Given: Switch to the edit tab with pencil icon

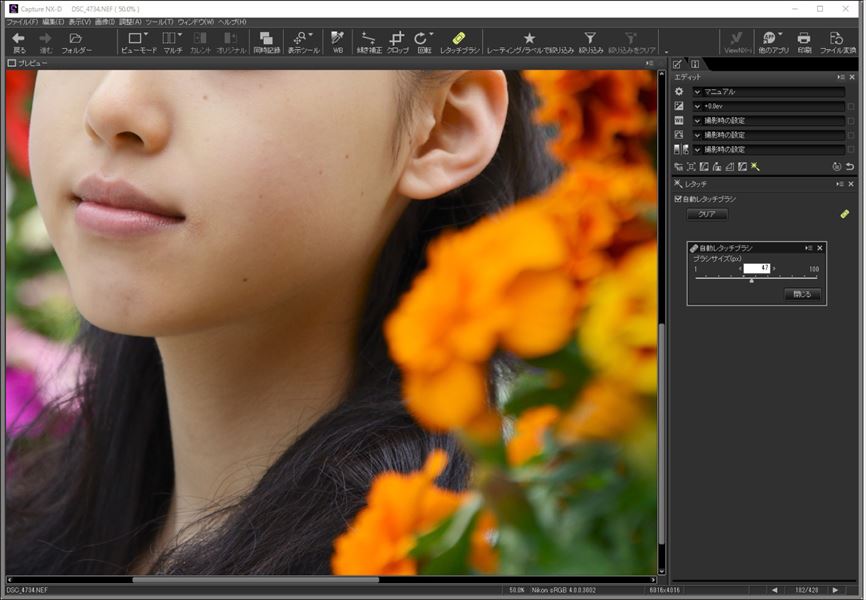Looking at the screenshot, I should [x=677, y=64].
